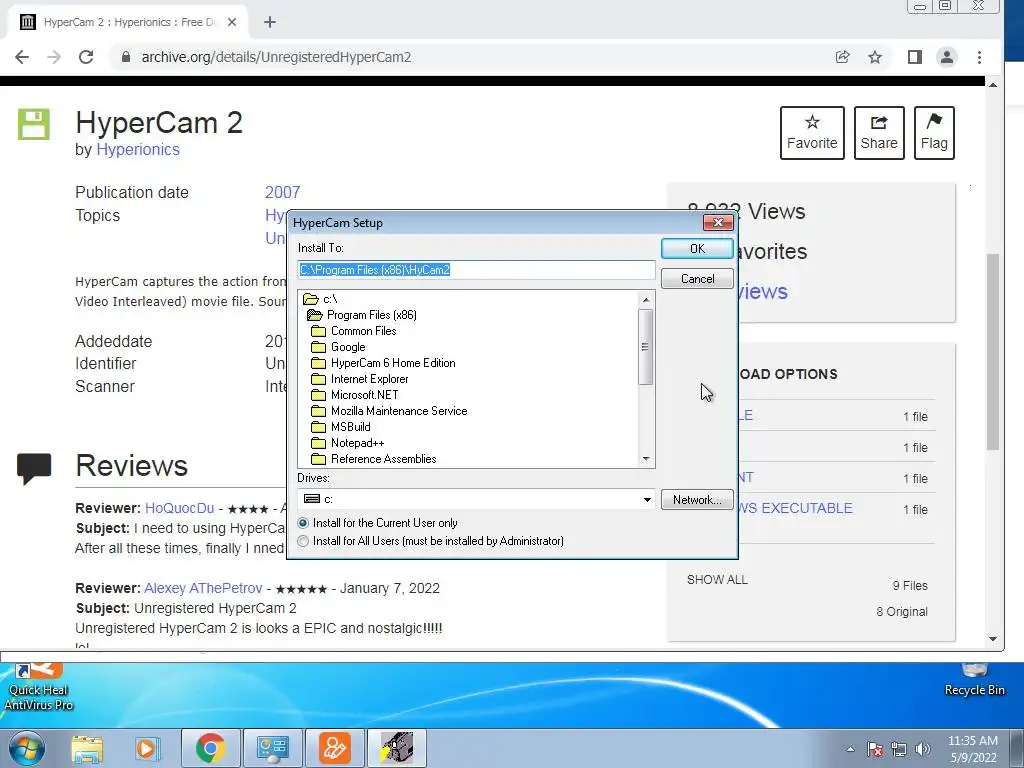Image resolution: width=1024 pixels, height=768 pixels.
Task: Select HyperCam 6 Home Edition folder
Action: click(x=383, y=363)
